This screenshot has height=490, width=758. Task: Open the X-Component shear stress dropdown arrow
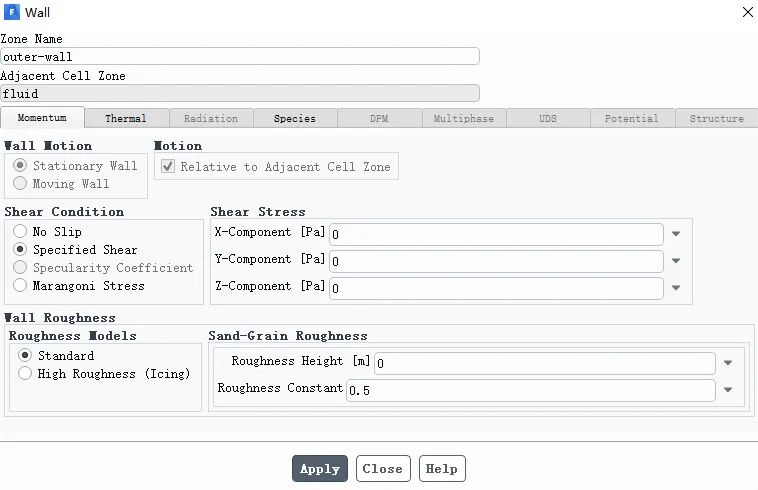pyautogui.click(x=676, y=234)
